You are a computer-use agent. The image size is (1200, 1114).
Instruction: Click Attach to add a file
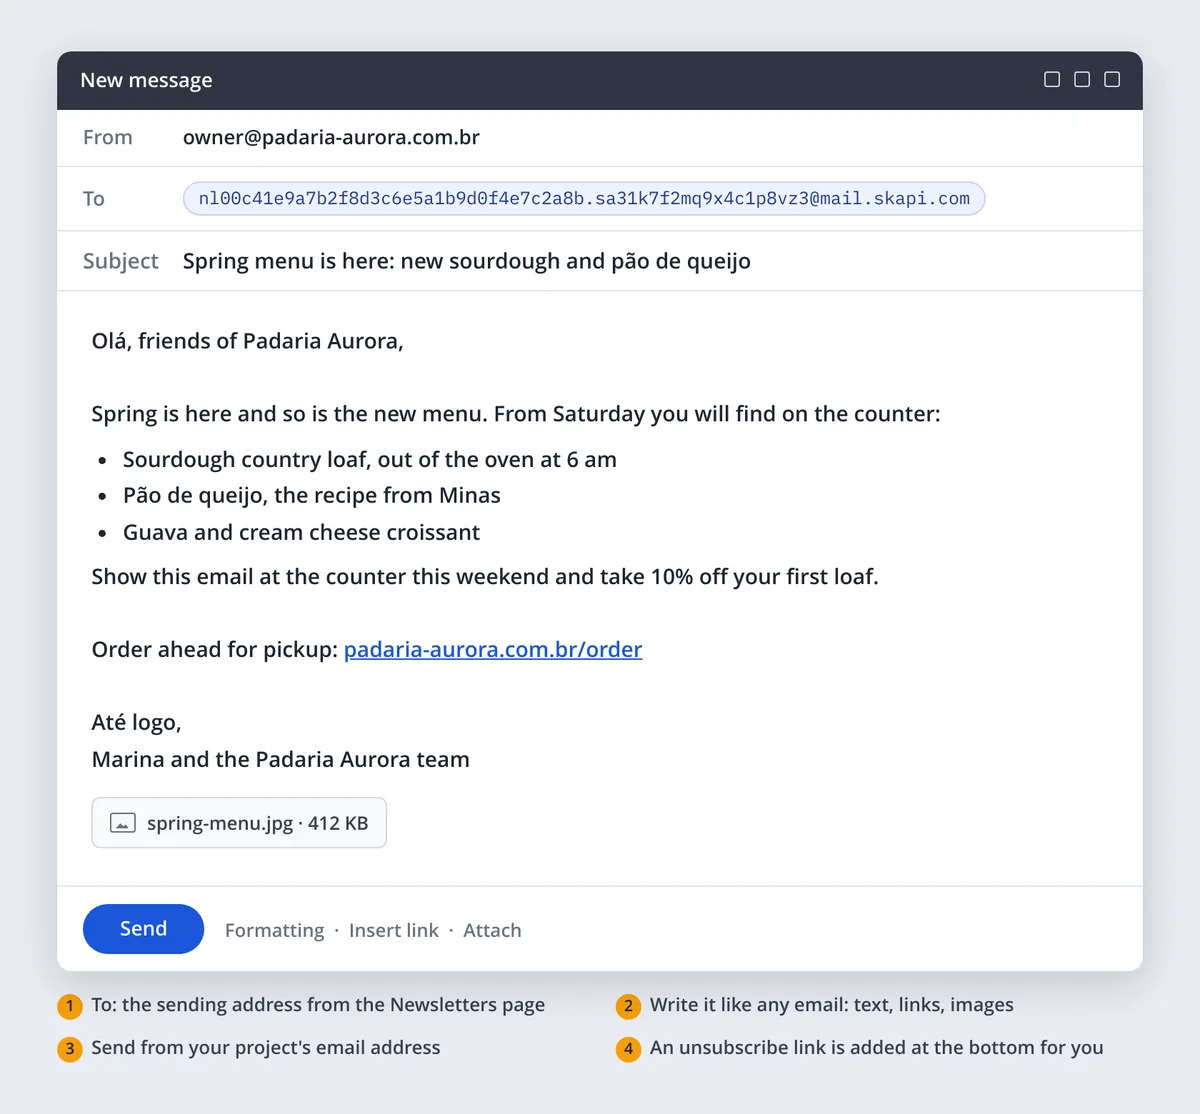point(492,930)
